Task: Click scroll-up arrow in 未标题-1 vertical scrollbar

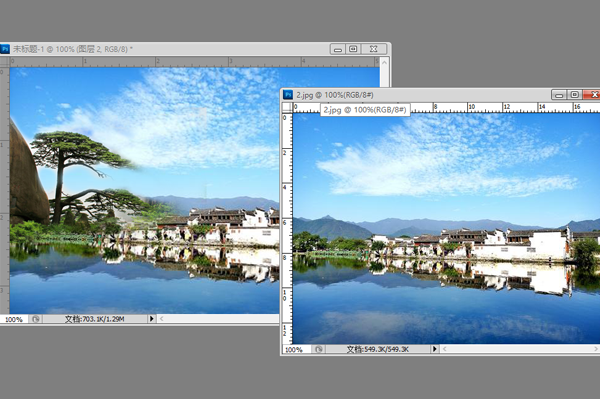Action: [385, 62]
